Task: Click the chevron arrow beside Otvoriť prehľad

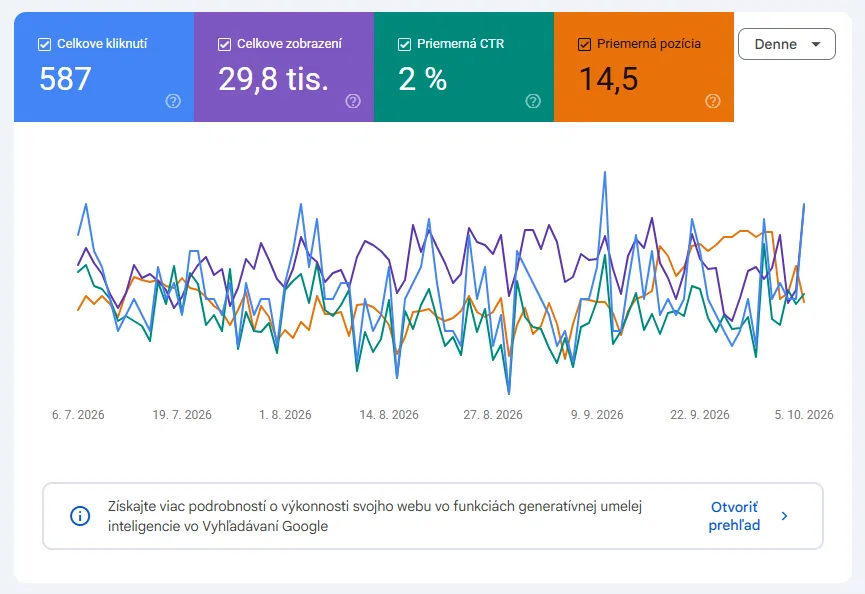Action: [x=784, y=516]
